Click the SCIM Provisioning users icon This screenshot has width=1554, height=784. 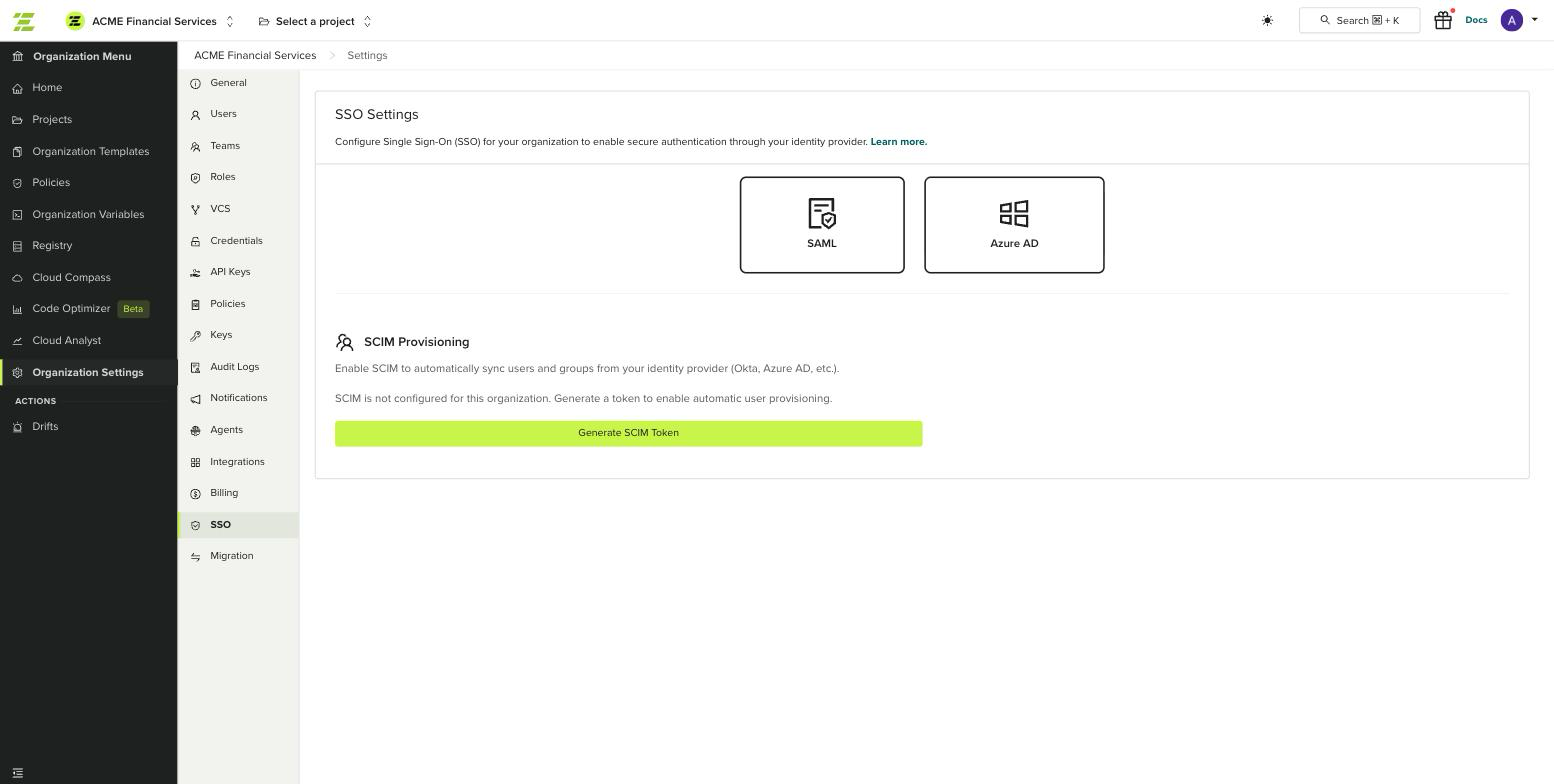pos(345,342)
